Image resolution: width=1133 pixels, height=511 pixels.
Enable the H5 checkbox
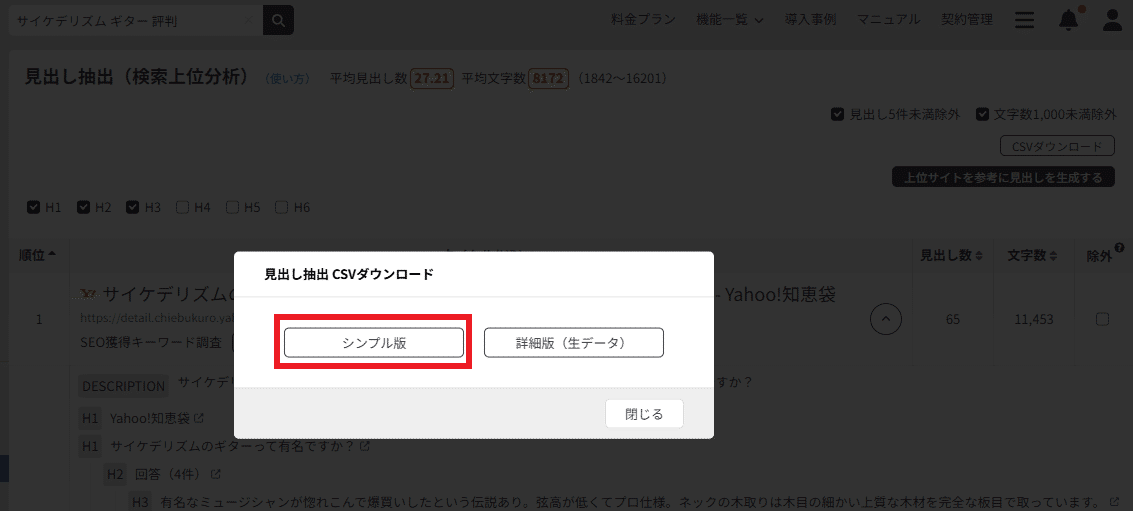point(232,207)
